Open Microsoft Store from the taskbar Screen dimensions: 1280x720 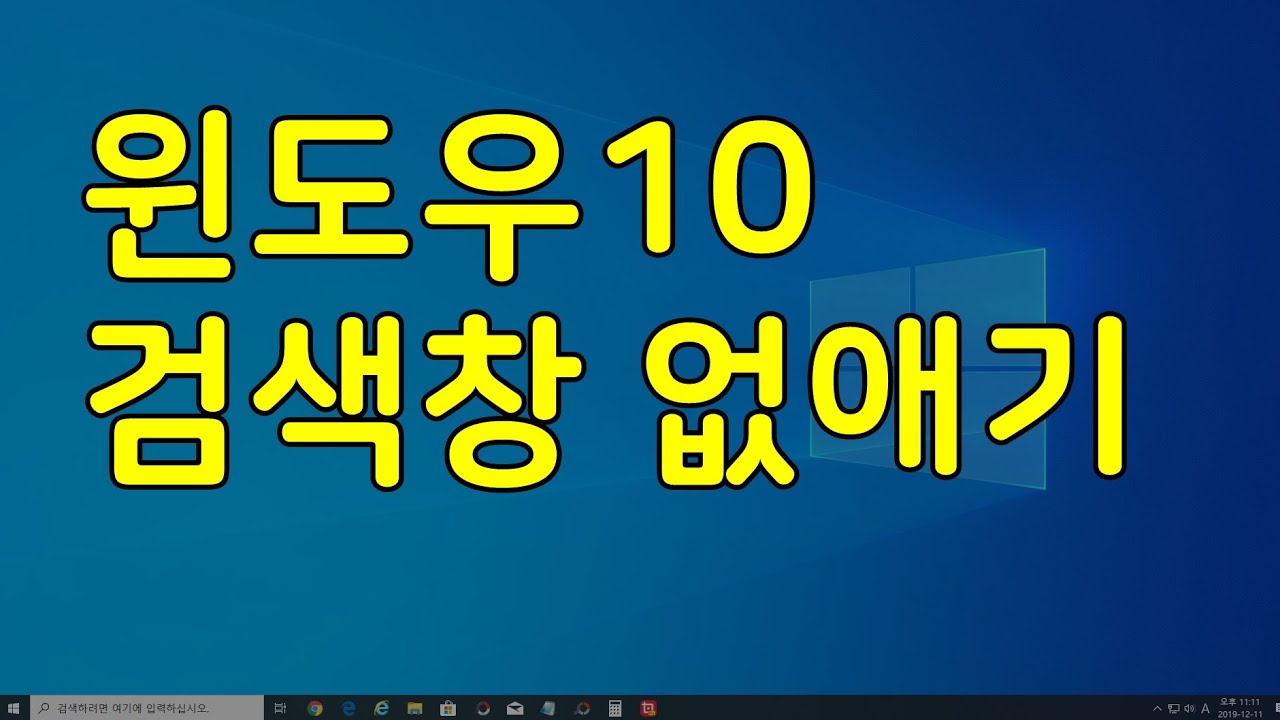point(449,708)
